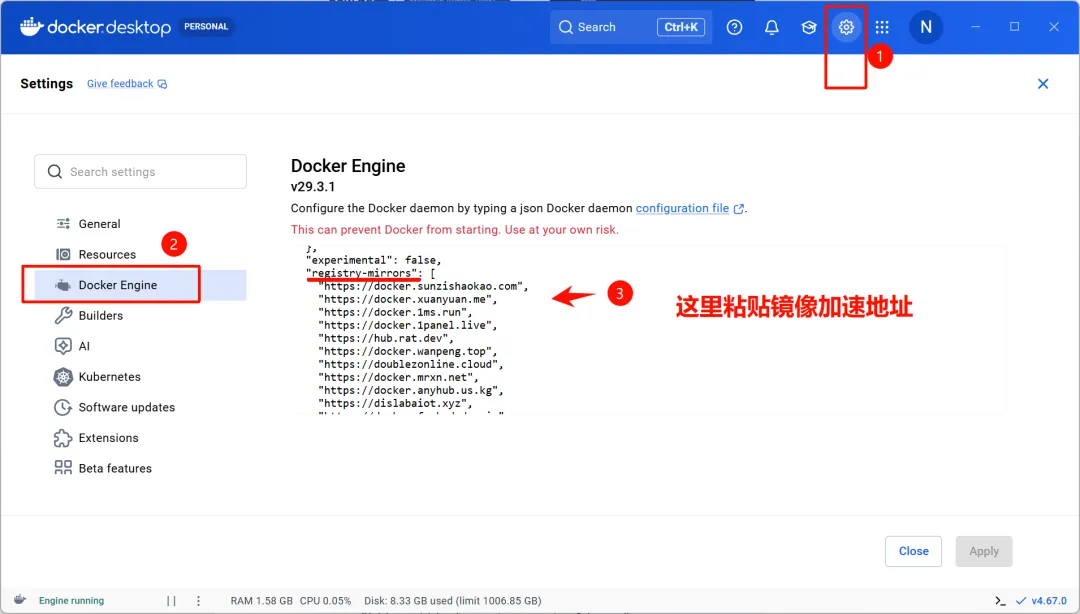Click the feedback external link icon
The image size is (1080, 614).
click(x=163, y=84)
